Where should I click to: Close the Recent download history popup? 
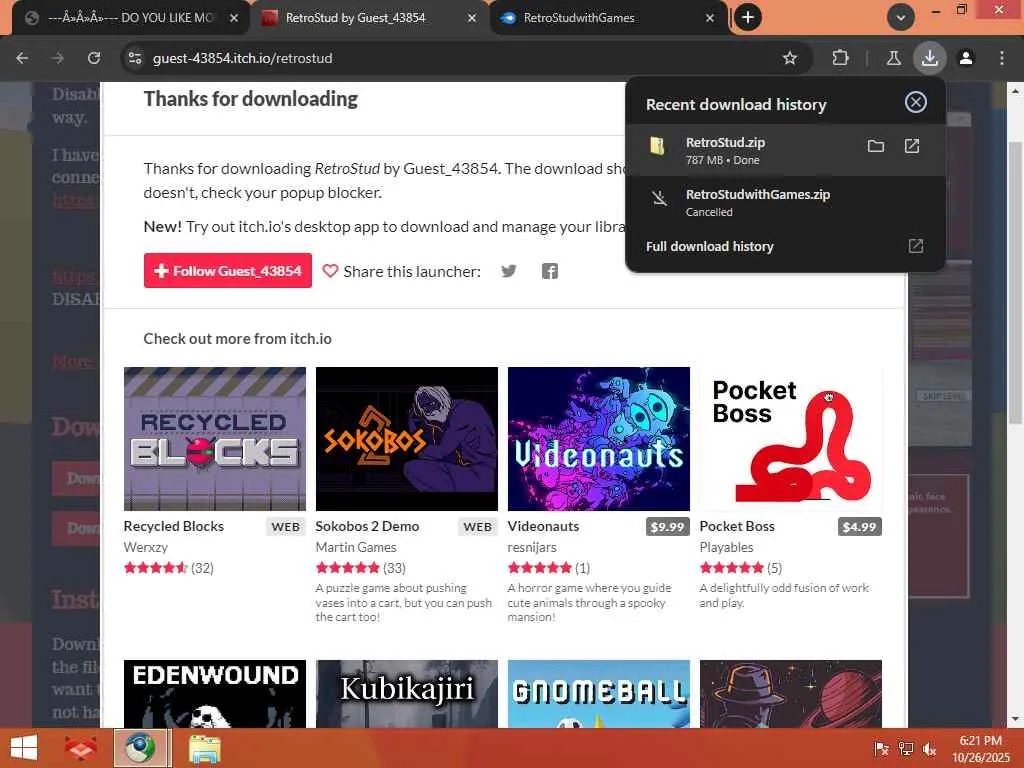[x=916, y=102]
